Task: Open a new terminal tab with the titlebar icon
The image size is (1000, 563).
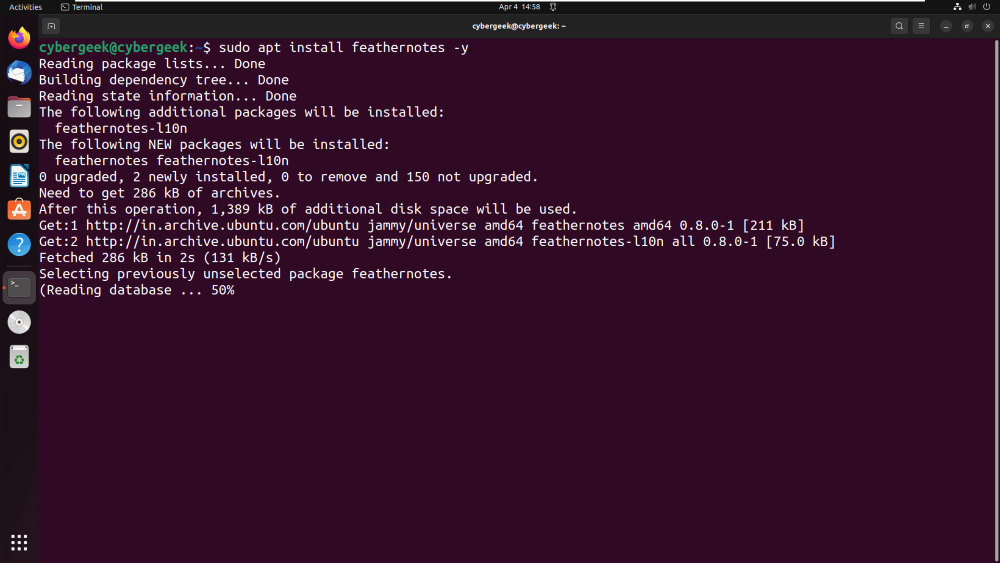Action: pyautogui.click(x=52, y=26)
